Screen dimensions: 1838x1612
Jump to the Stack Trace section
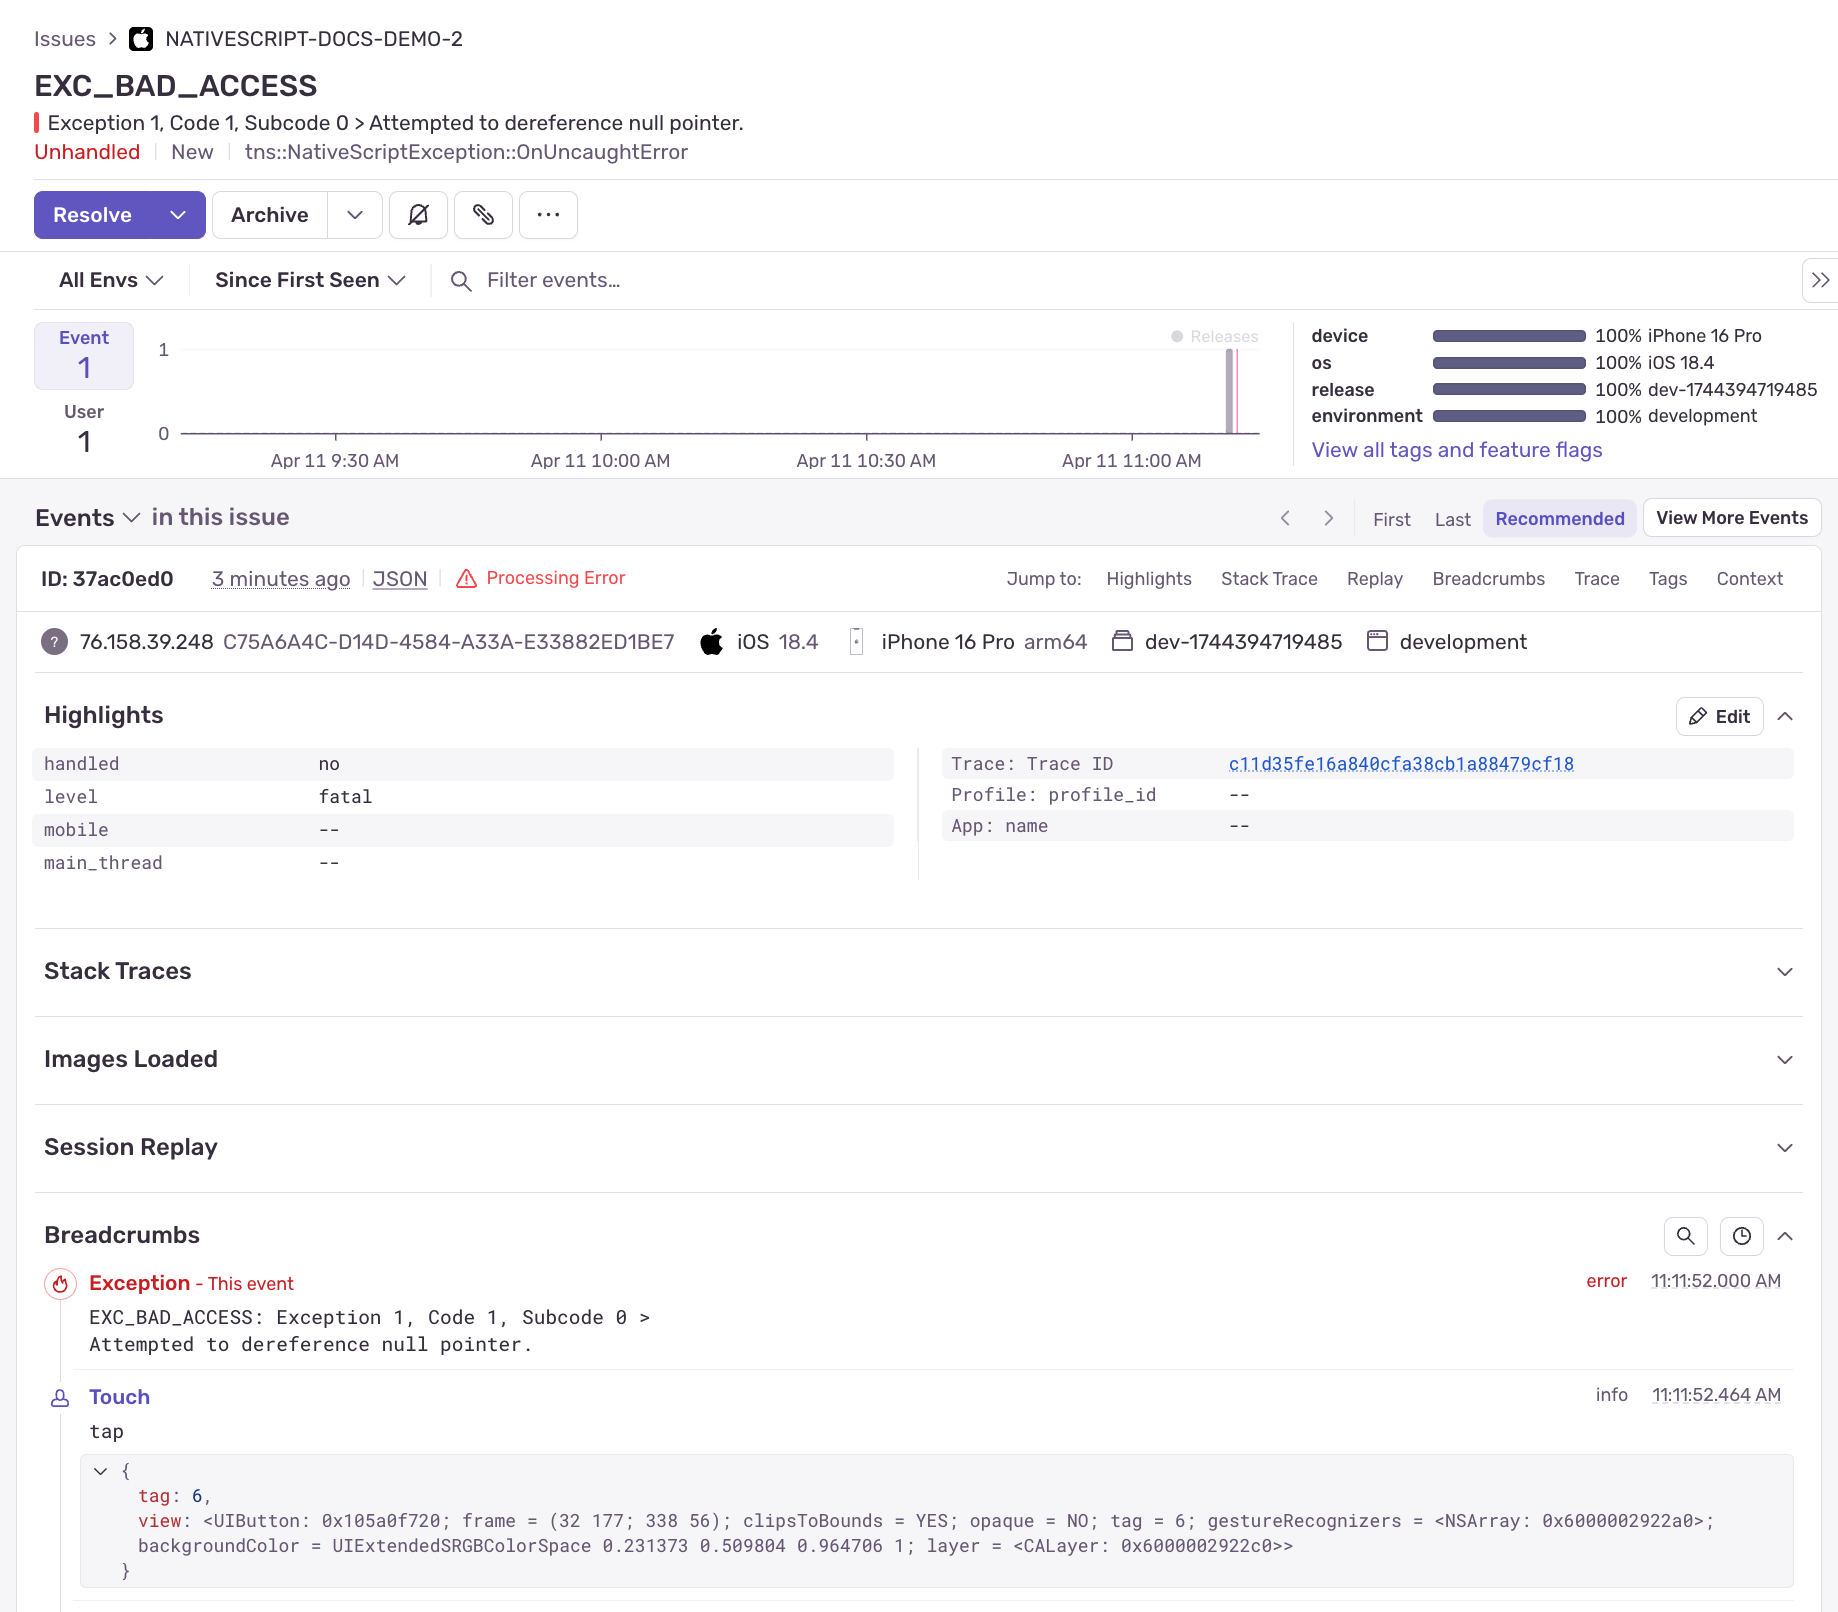1269,578
